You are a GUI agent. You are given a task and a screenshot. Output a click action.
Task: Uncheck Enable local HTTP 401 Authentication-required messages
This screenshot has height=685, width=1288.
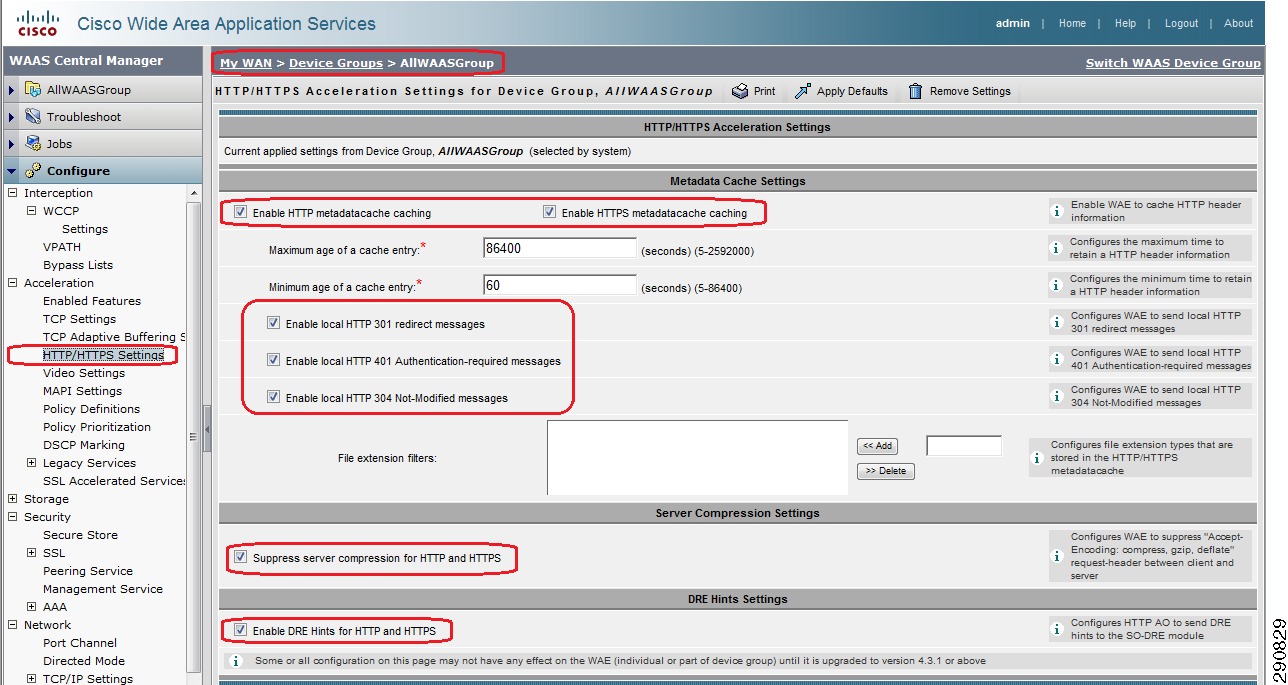coord(273,360)
